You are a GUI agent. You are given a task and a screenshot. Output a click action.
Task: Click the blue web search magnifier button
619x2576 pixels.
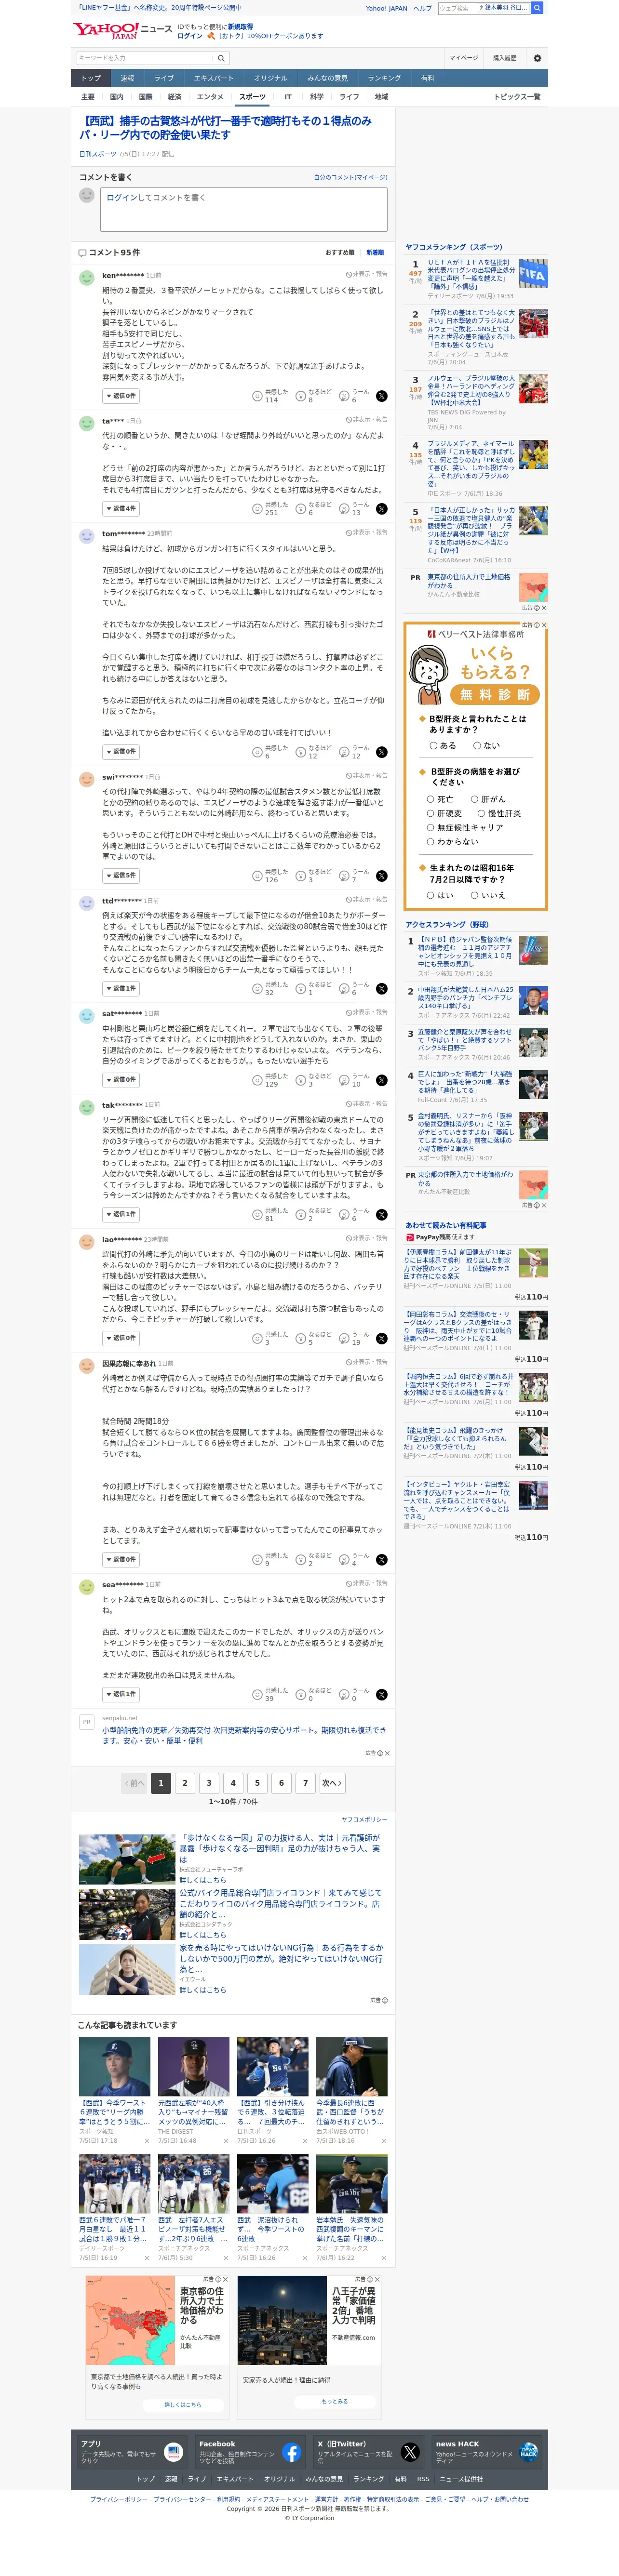[537, 8]
